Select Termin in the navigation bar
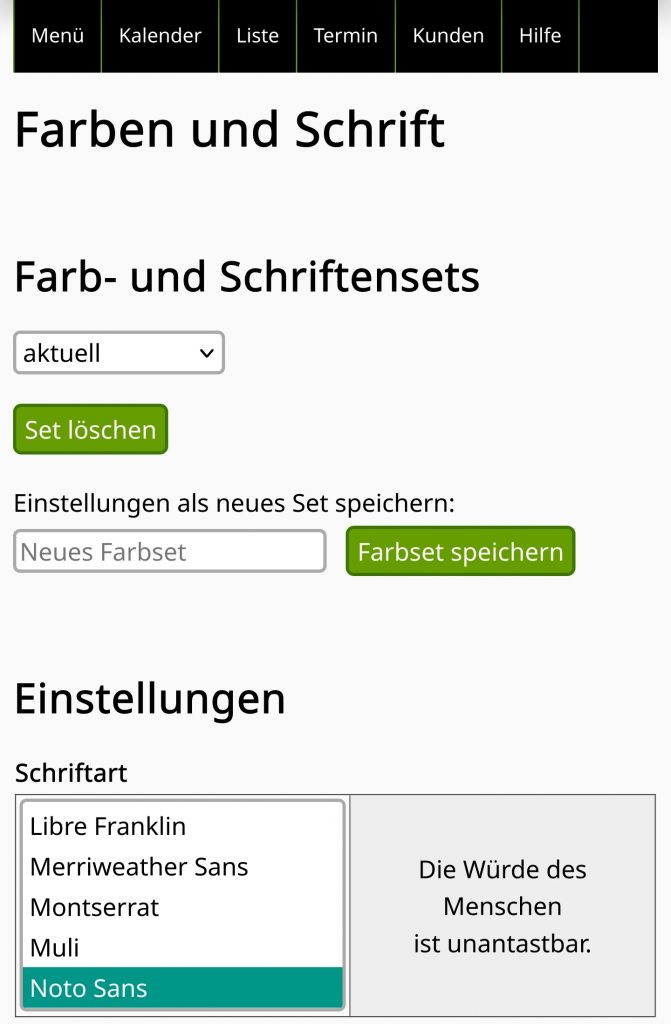This screenshot has width=671, height=1024. (345, 36)
